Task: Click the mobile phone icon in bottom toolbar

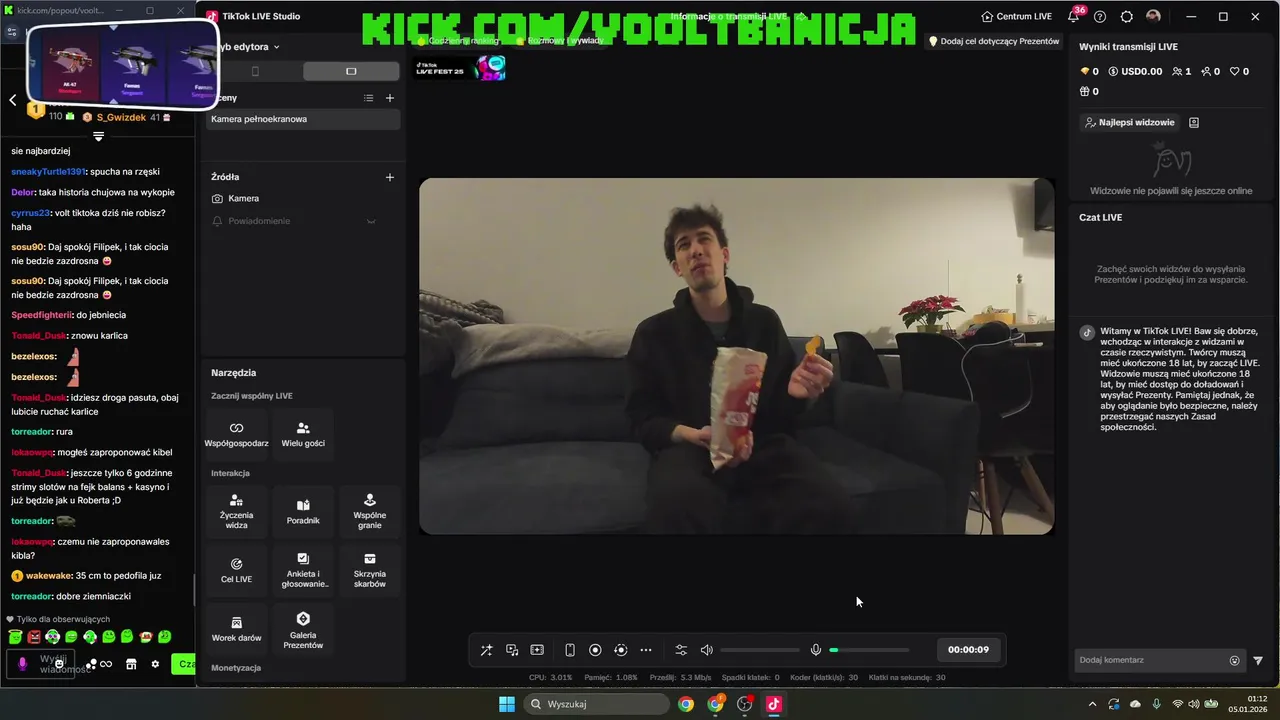Action: [x=570, y=650]
